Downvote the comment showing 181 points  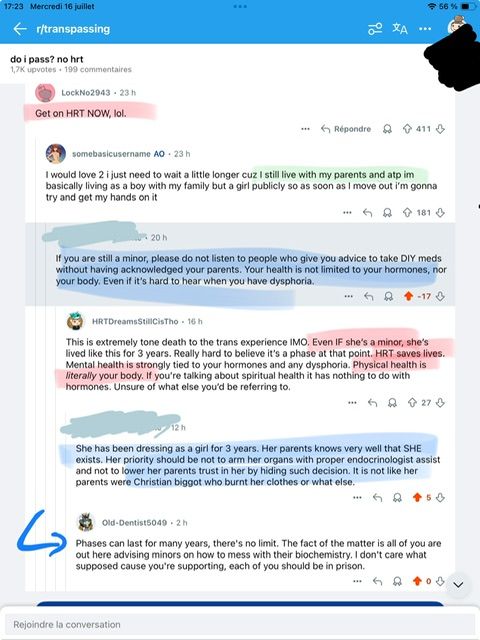click(440, 213)
